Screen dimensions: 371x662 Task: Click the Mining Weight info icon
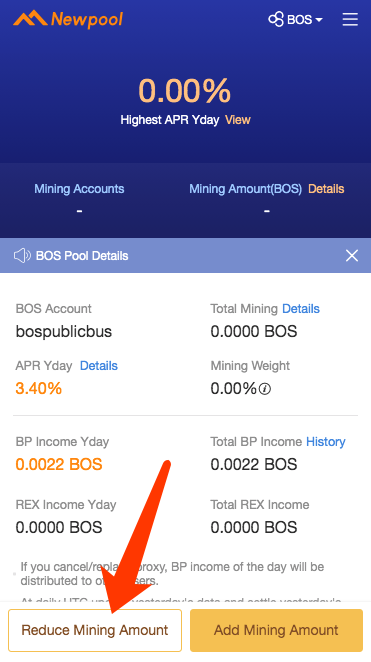(x=265, y=389)
